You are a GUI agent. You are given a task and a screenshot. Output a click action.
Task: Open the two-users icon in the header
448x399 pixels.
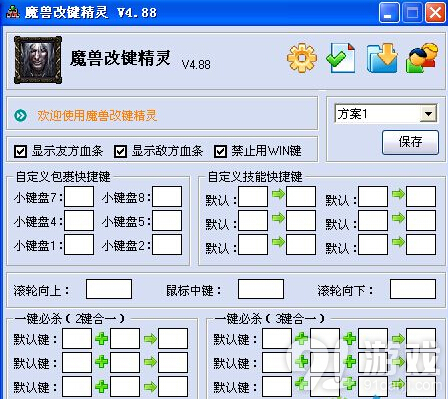(x=422, y=58)
